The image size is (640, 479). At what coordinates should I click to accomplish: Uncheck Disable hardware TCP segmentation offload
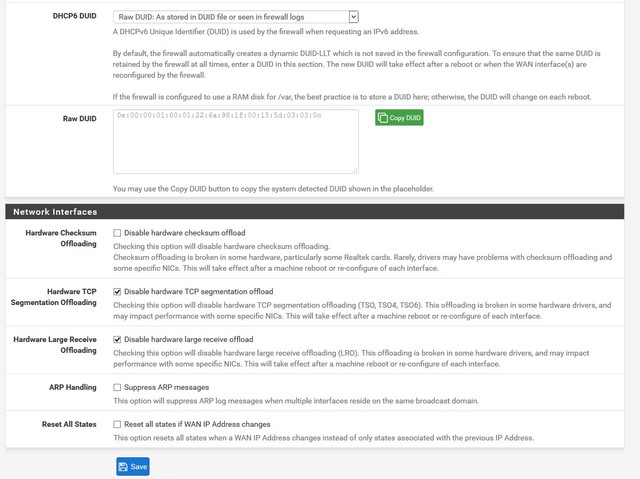[x=117, y=292]
